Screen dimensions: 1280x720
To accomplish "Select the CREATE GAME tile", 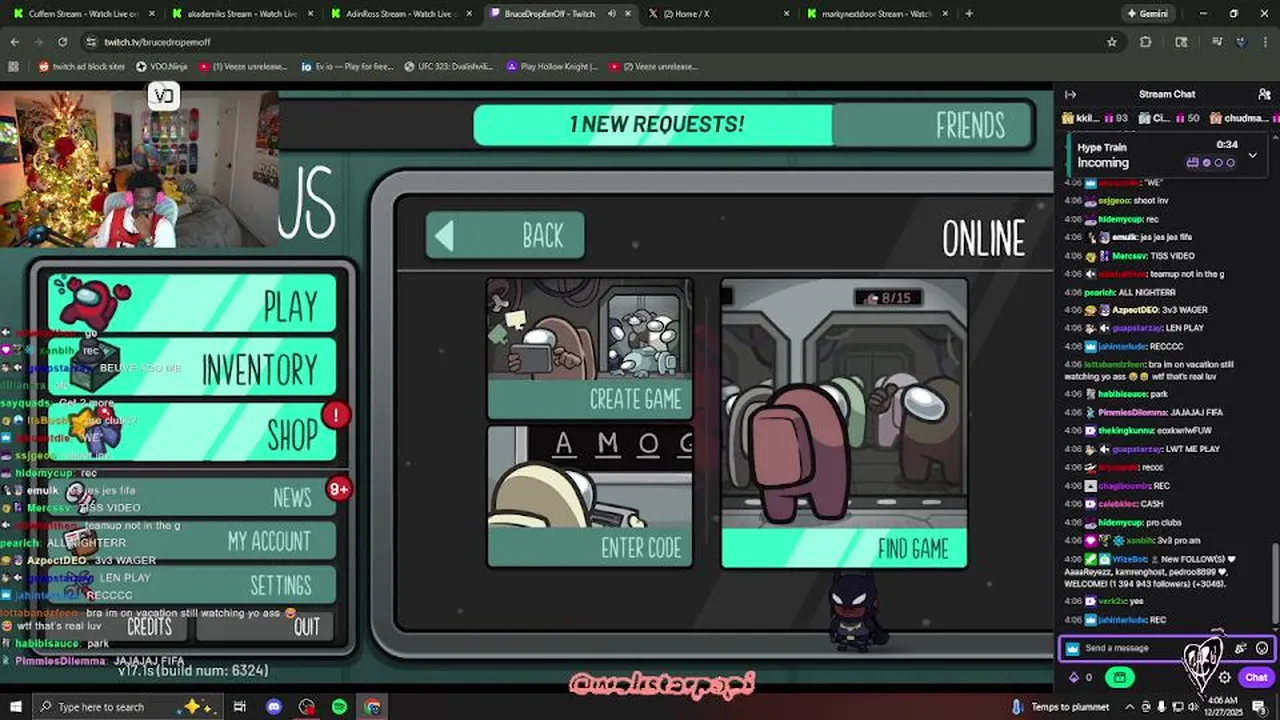I will (590, 348).
